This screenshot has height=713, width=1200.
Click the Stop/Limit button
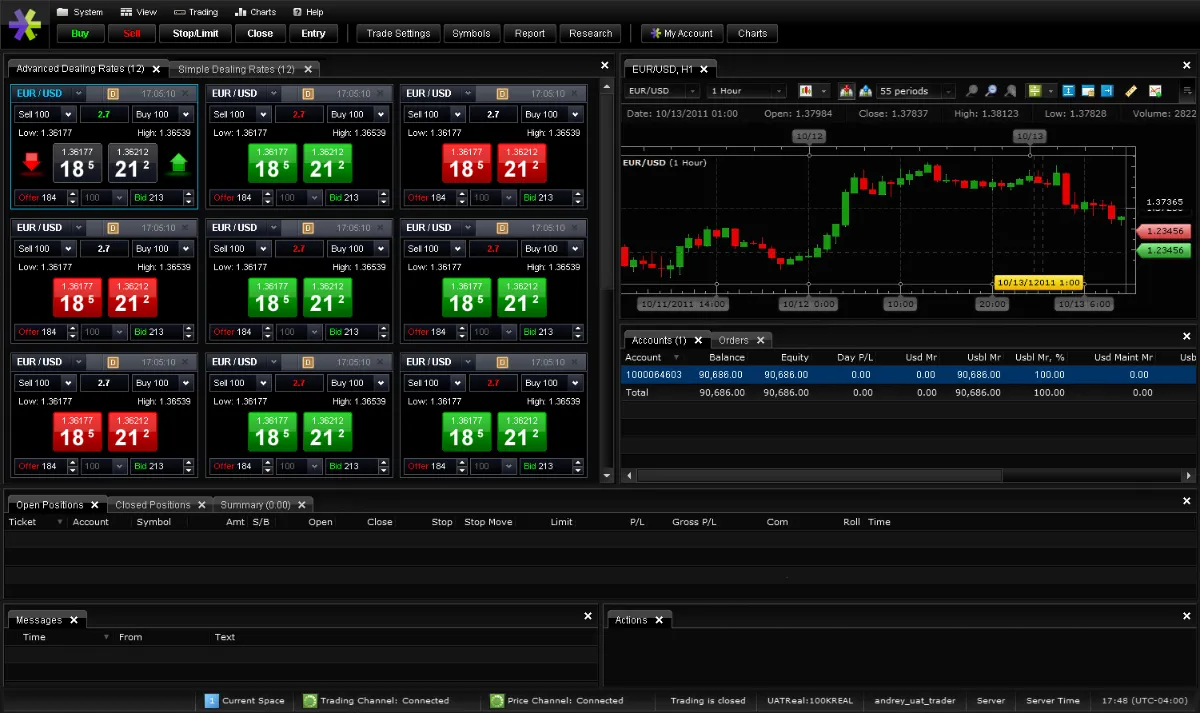click(x=195, y=33)
